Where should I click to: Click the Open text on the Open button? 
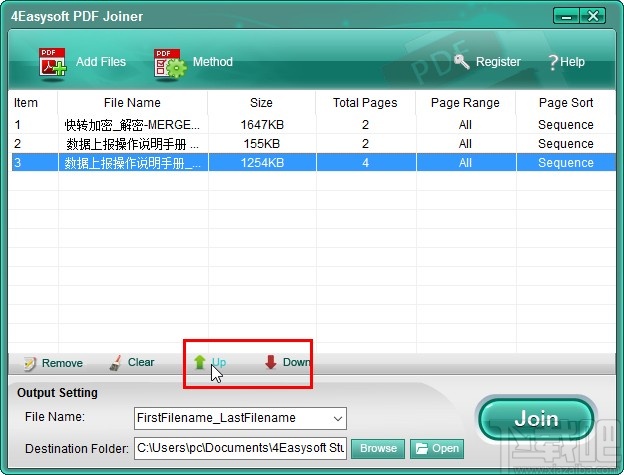[x=445, y=448]
